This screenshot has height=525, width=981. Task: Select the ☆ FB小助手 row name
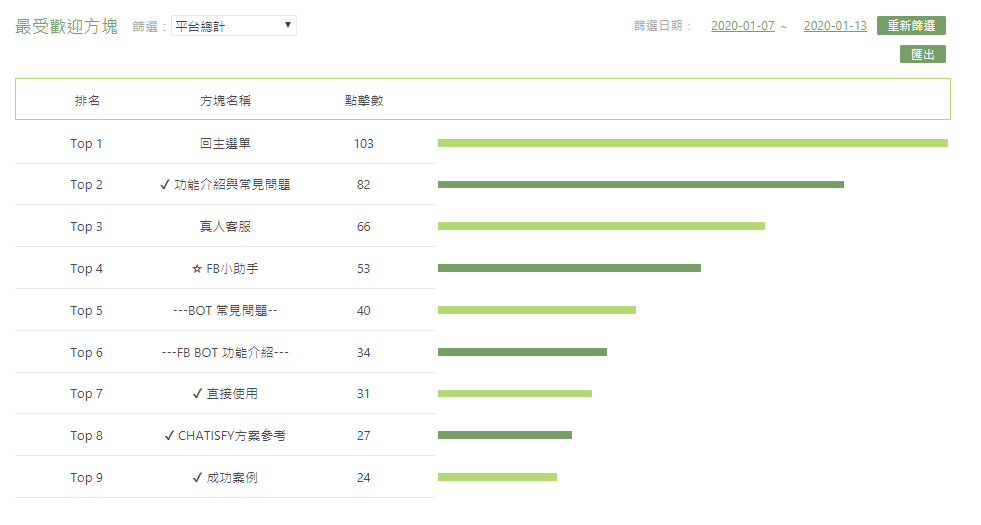click(225, 269)
